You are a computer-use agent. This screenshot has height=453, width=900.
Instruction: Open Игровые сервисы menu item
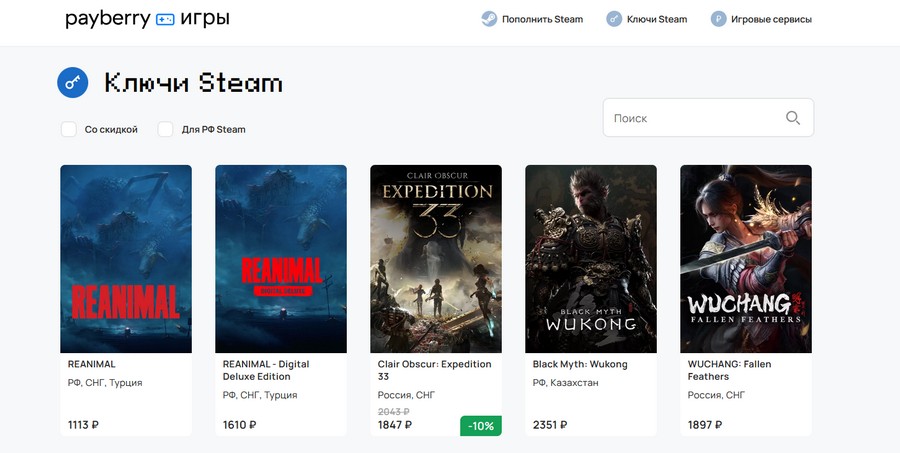[771, 19]
